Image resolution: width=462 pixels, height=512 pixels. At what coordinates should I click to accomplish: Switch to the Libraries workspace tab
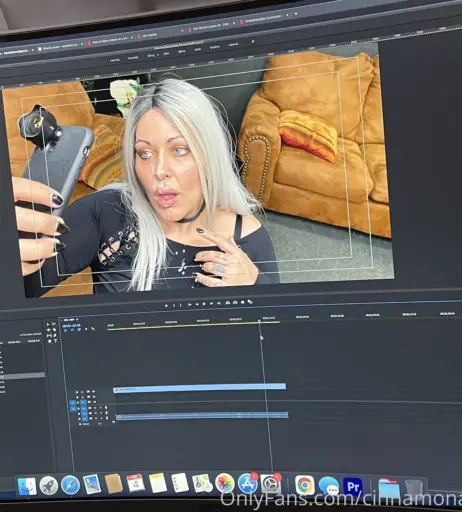point(233,44)
